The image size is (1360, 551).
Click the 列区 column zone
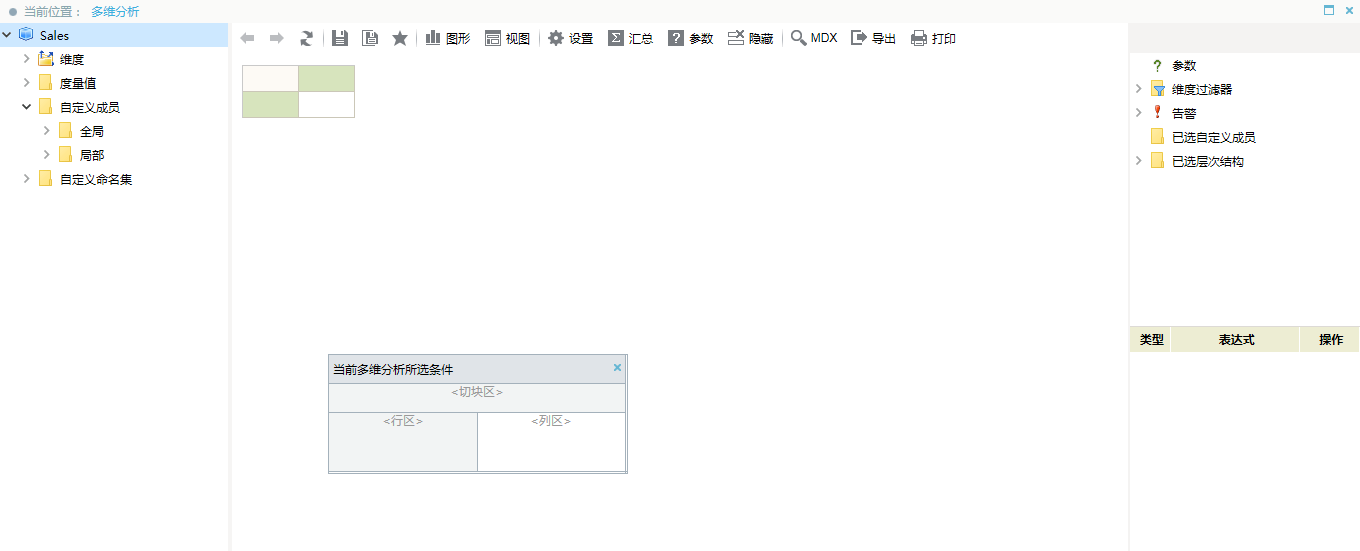(x=551, y=442)
